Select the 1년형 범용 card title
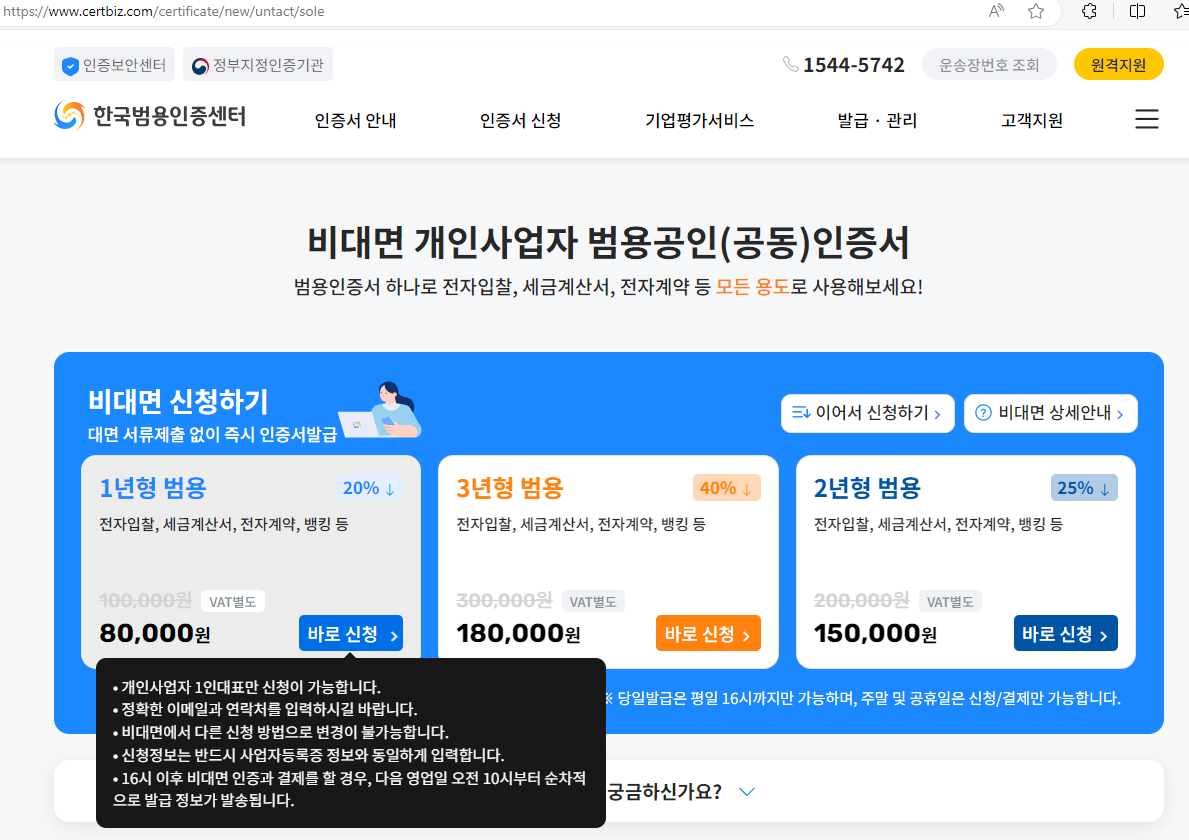The image size is (1189, 840). pos(153,487)
